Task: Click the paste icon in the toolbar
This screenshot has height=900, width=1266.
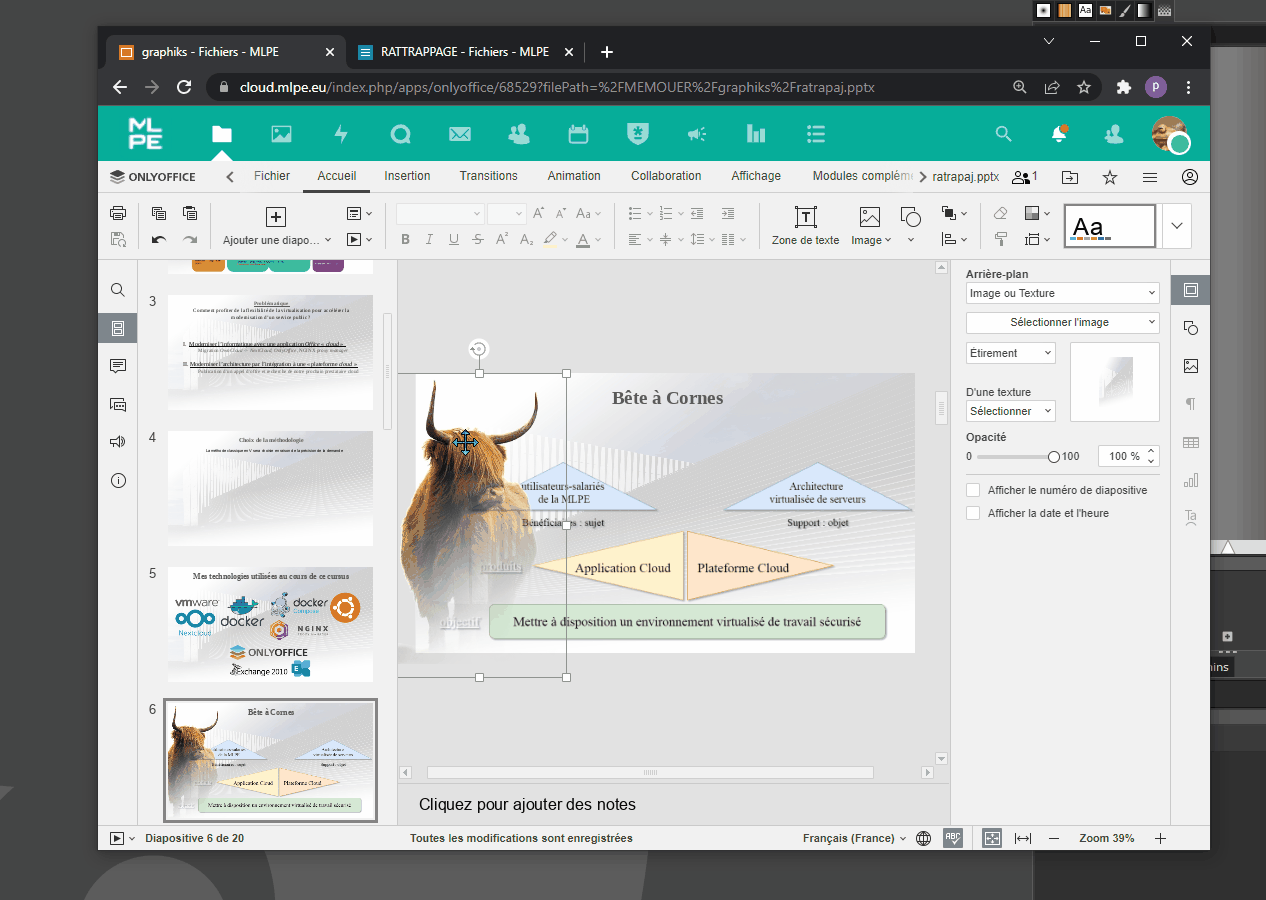Action: [x=190, y=213]
